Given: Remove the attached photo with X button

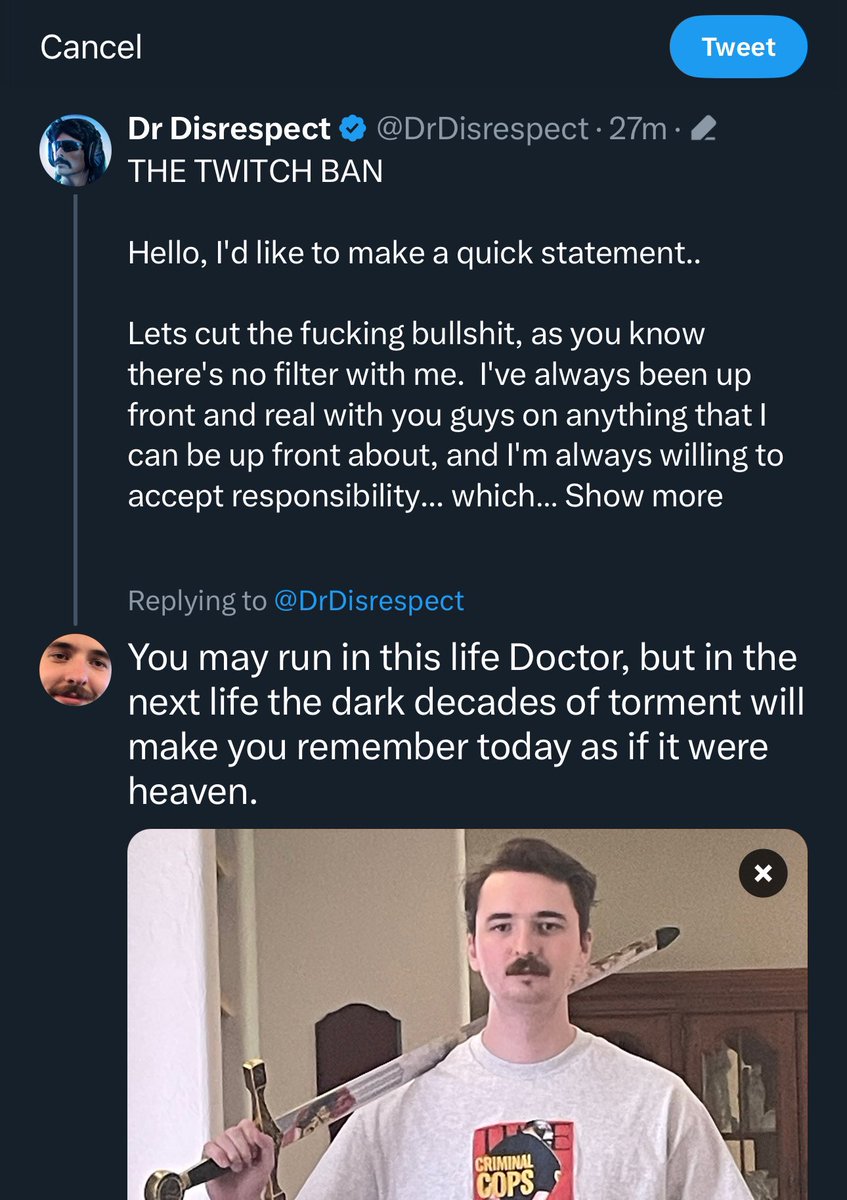Looking at the screenshot, I should (x=763, y=873).
